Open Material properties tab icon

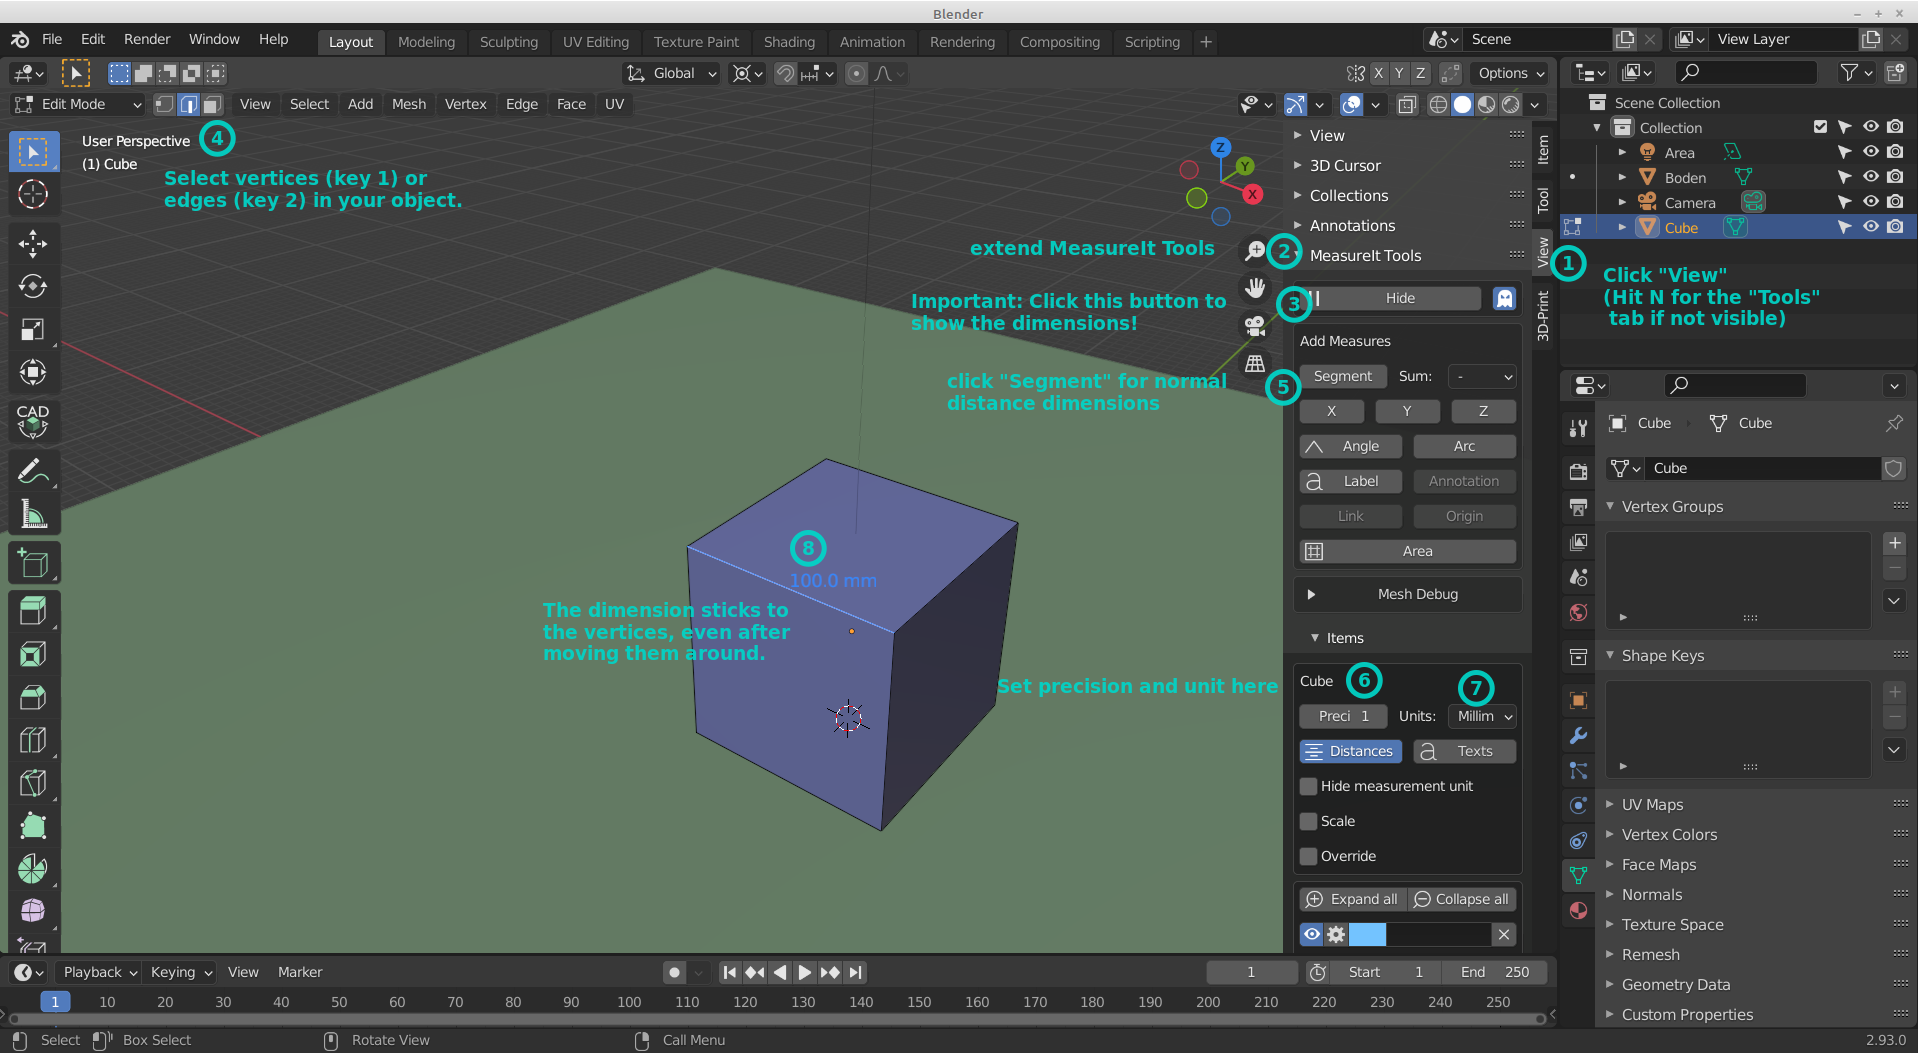pos(1578,910)
